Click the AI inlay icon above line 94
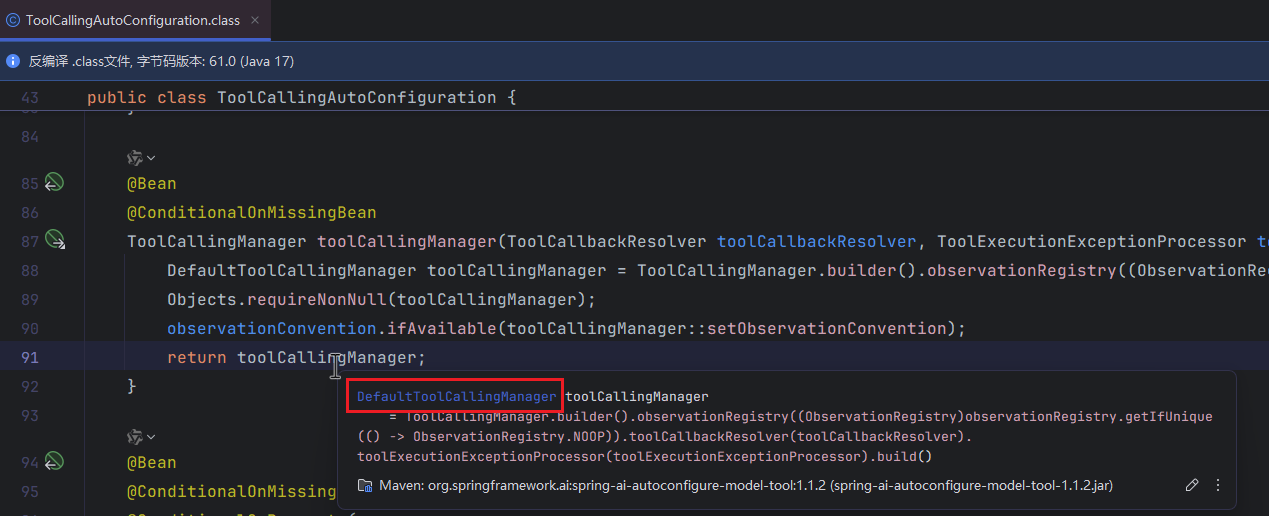The height and width of the screenshot is (516, 1269). click(134, 437)
